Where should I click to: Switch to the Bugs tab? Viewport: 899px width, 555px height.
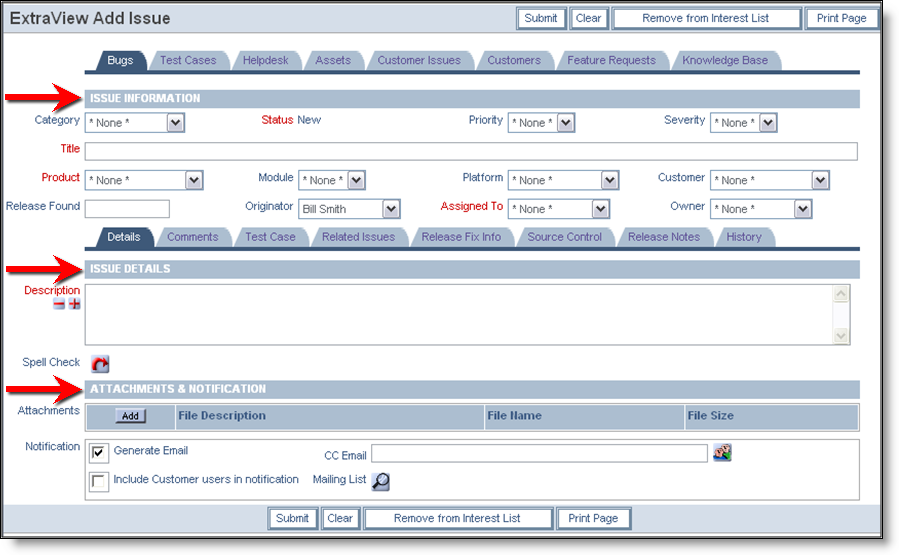point(120,60)
